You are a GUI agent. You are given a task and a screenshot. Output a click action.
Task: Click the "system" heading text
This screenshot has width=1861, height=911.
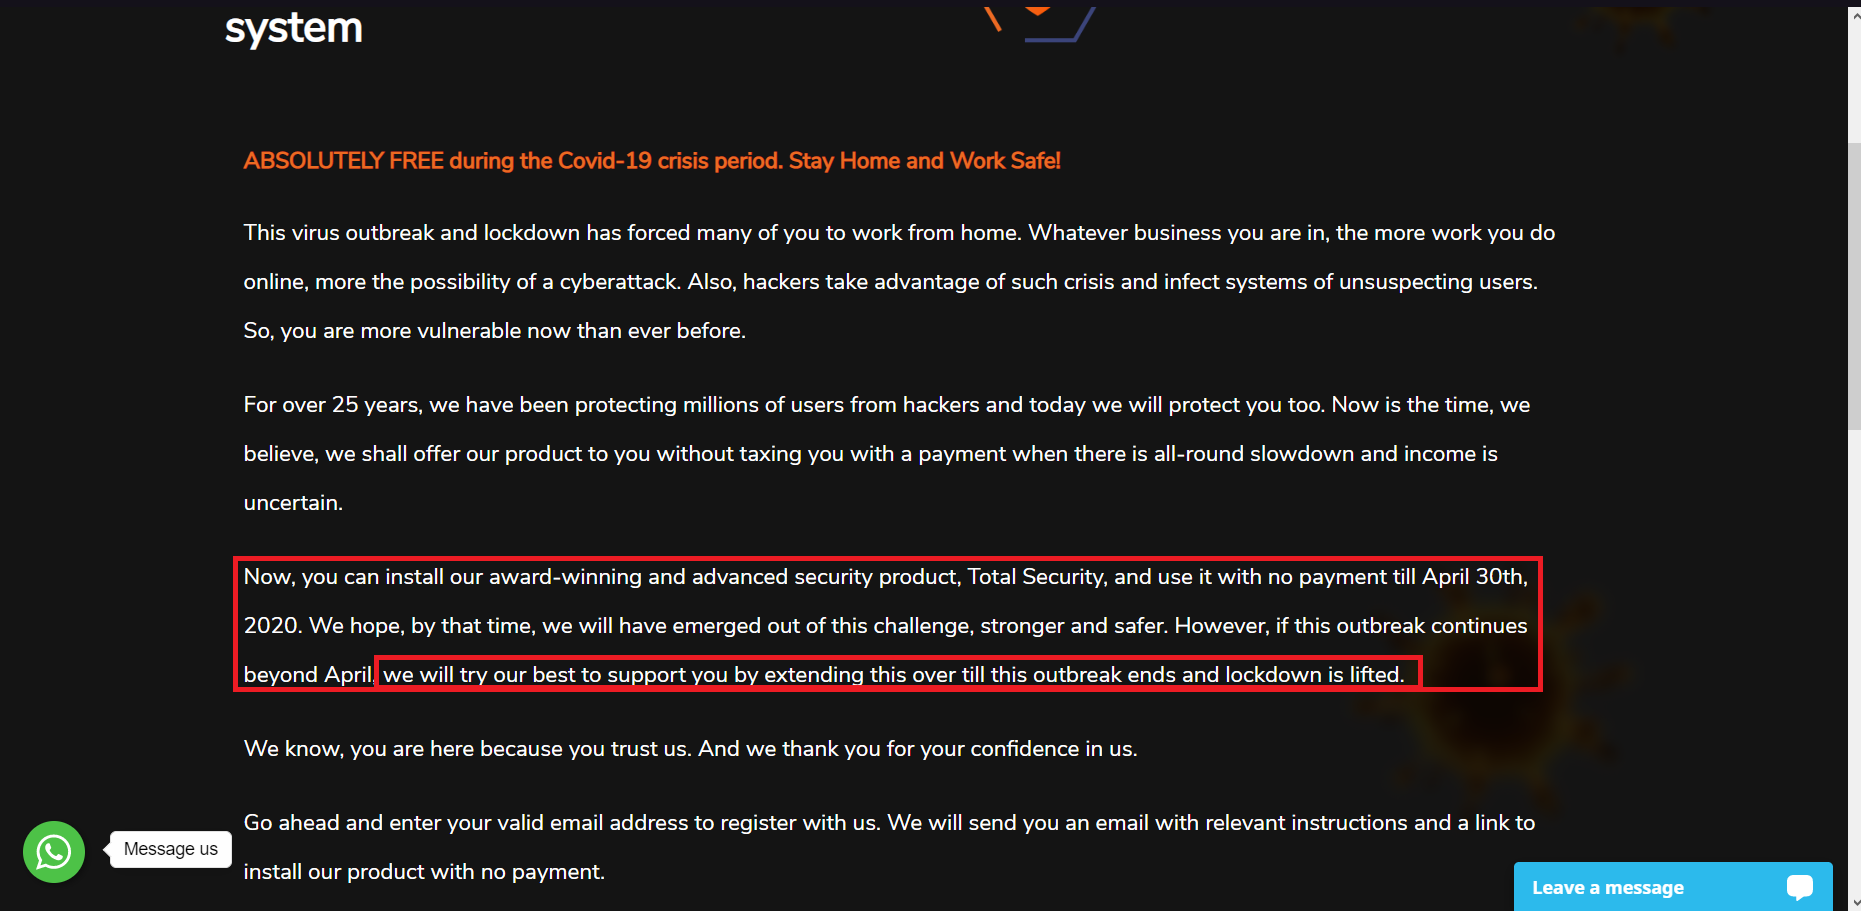(293, 28)
